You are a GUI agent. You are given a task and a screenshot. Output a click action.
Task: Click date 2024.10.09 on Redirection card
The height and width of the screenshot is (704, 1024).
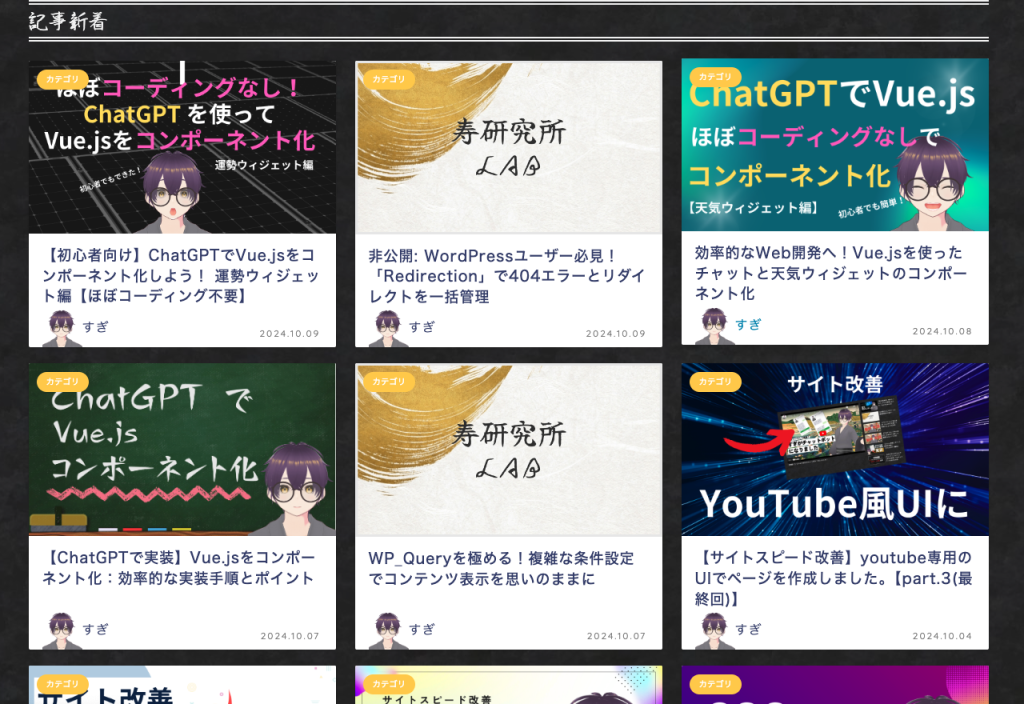pos(616,334)
